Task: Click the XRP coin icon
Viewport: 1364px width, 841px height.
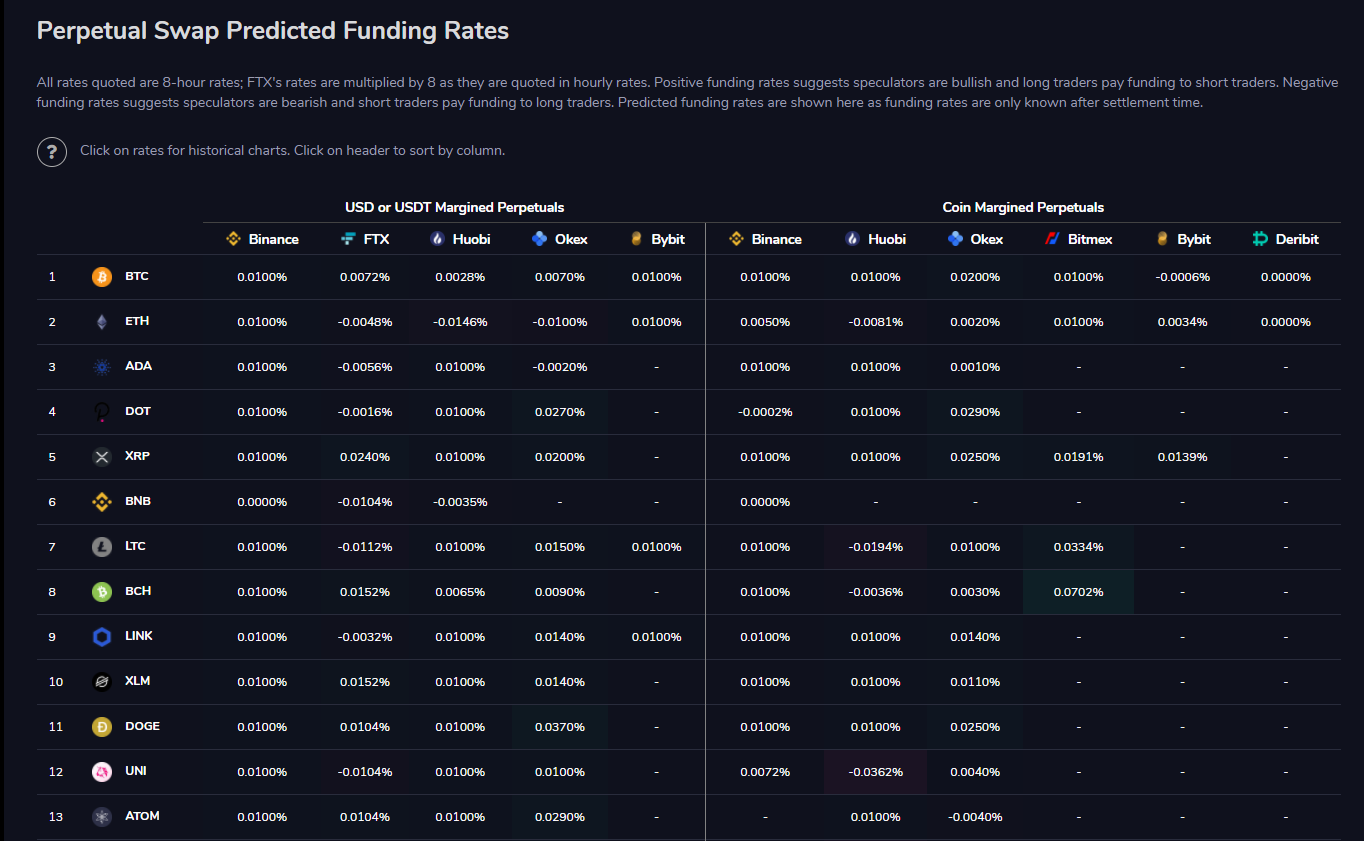Action: [x=102, y=457]
